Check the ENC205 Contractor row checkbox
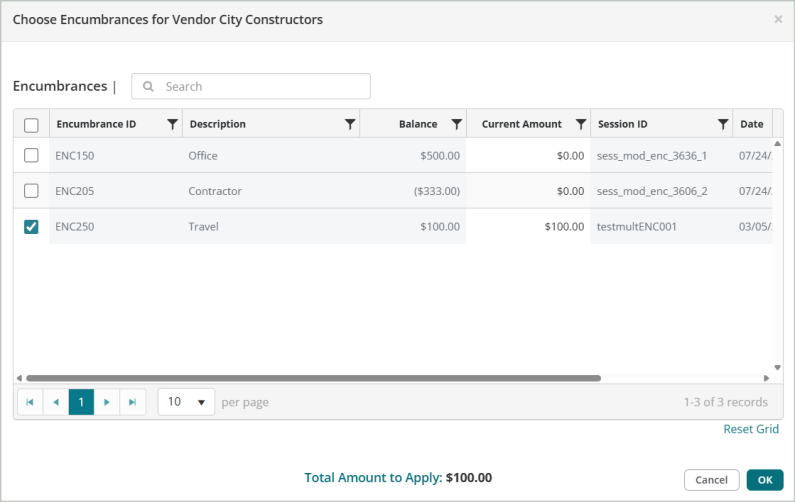This screenshot has height=502, width=795. (x=31, y=191)
